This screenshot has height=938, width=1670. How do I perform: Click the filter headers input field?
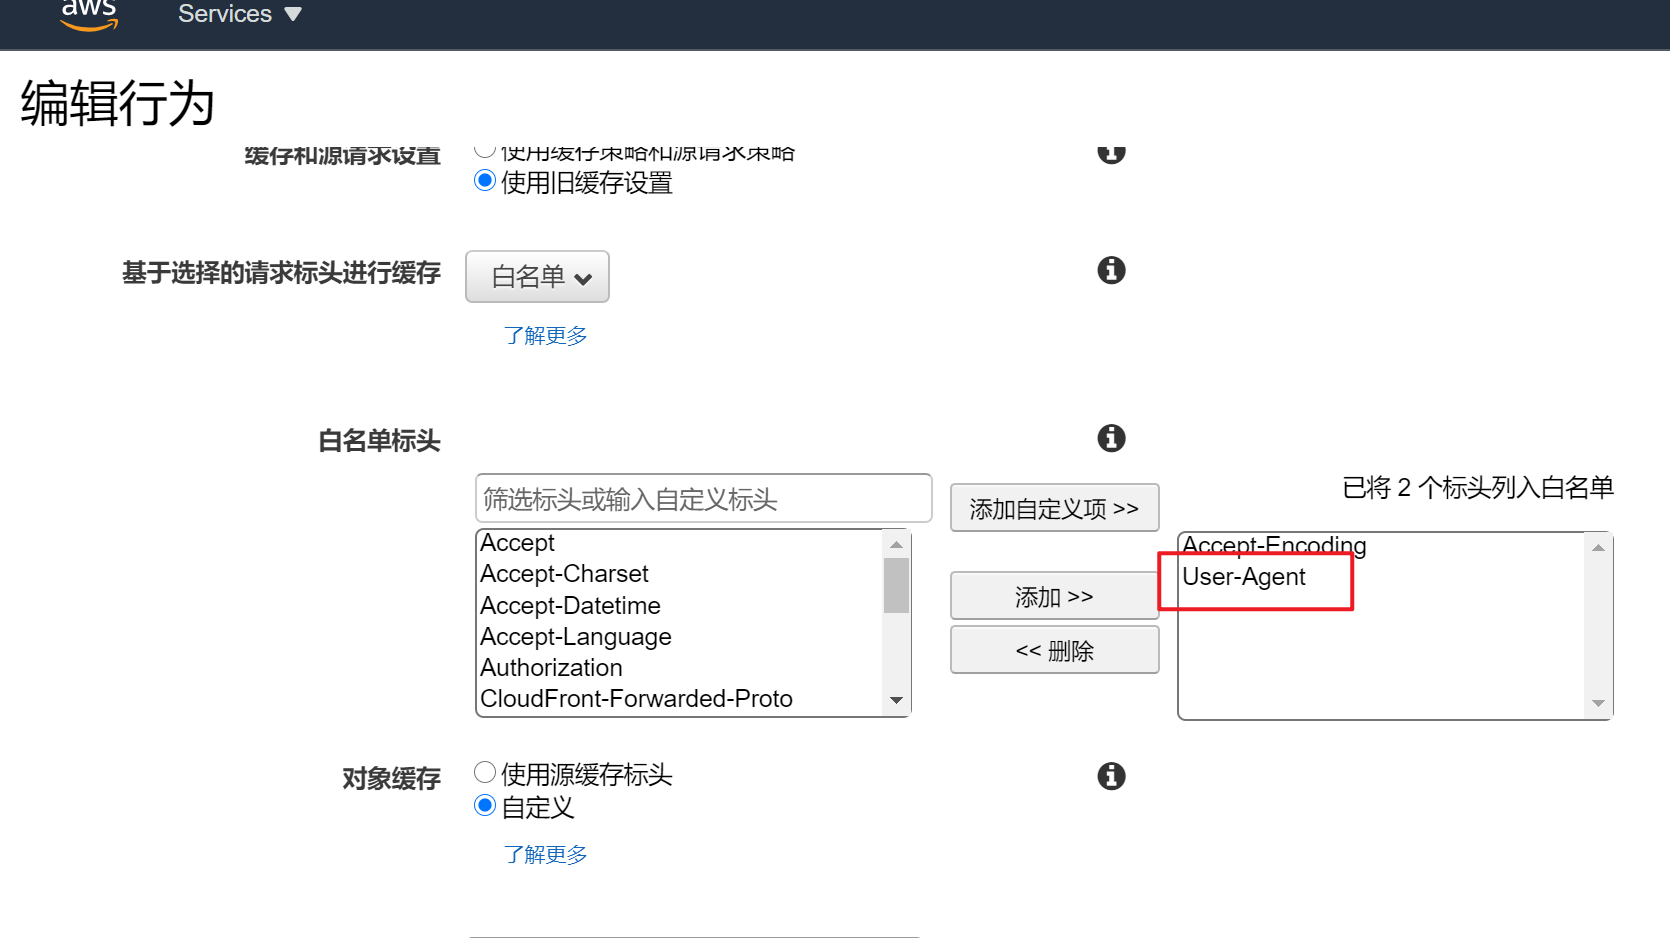703,498
